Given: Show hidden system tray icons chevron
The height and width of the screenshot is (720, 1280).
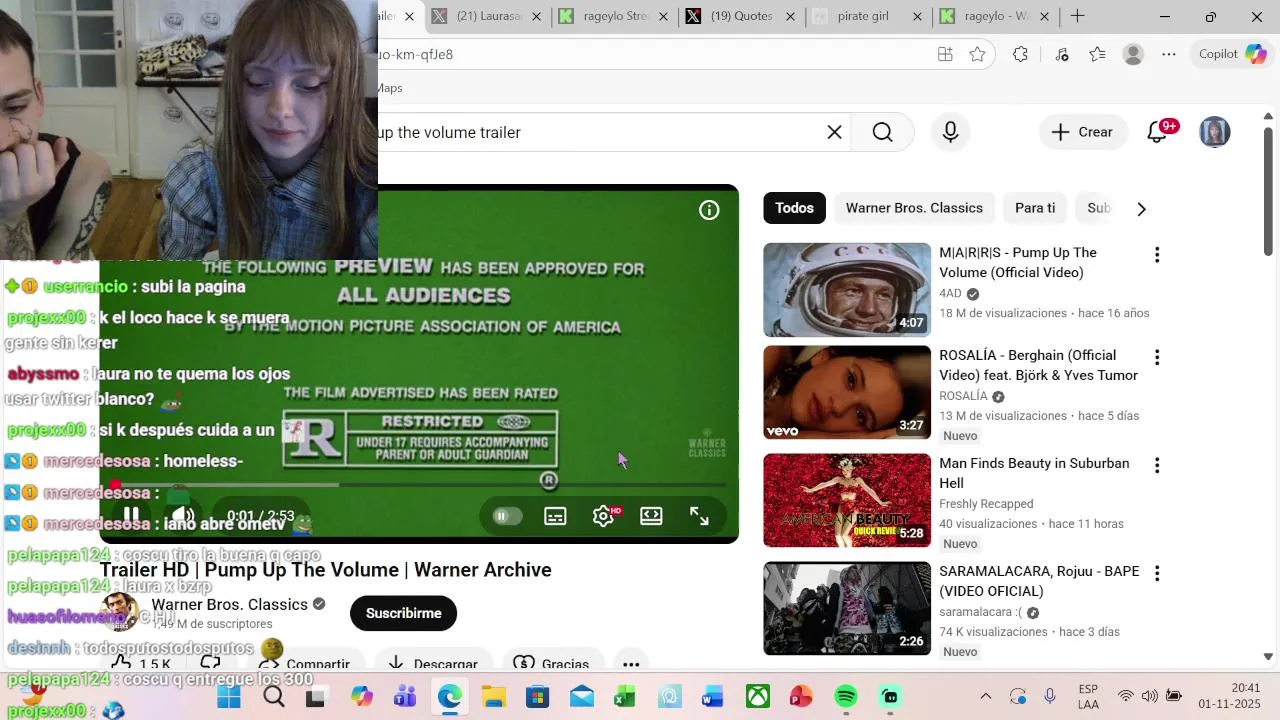Looking at the screenshot, I should click(x=985, y=697).
